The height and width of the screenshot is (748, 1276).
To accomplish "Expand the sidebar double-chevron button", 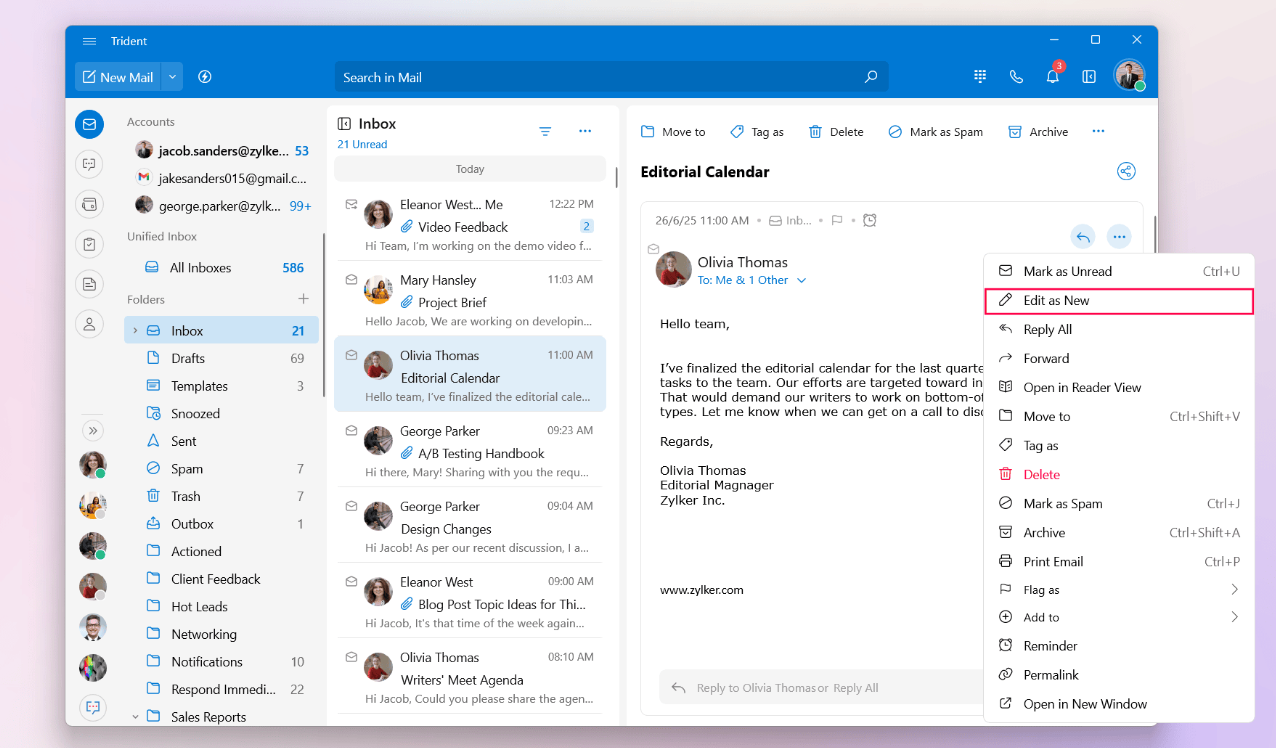I will [x=92, y=430].
